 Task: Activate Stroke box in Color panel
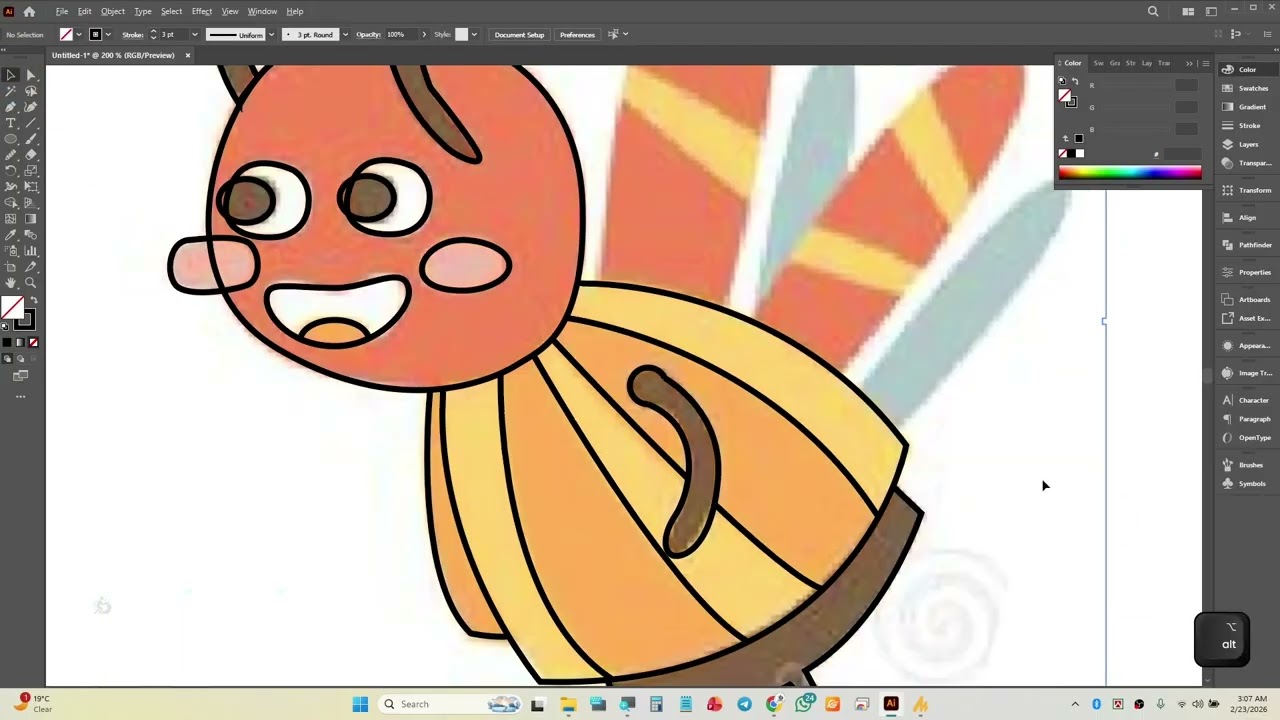coord(1071,101)
